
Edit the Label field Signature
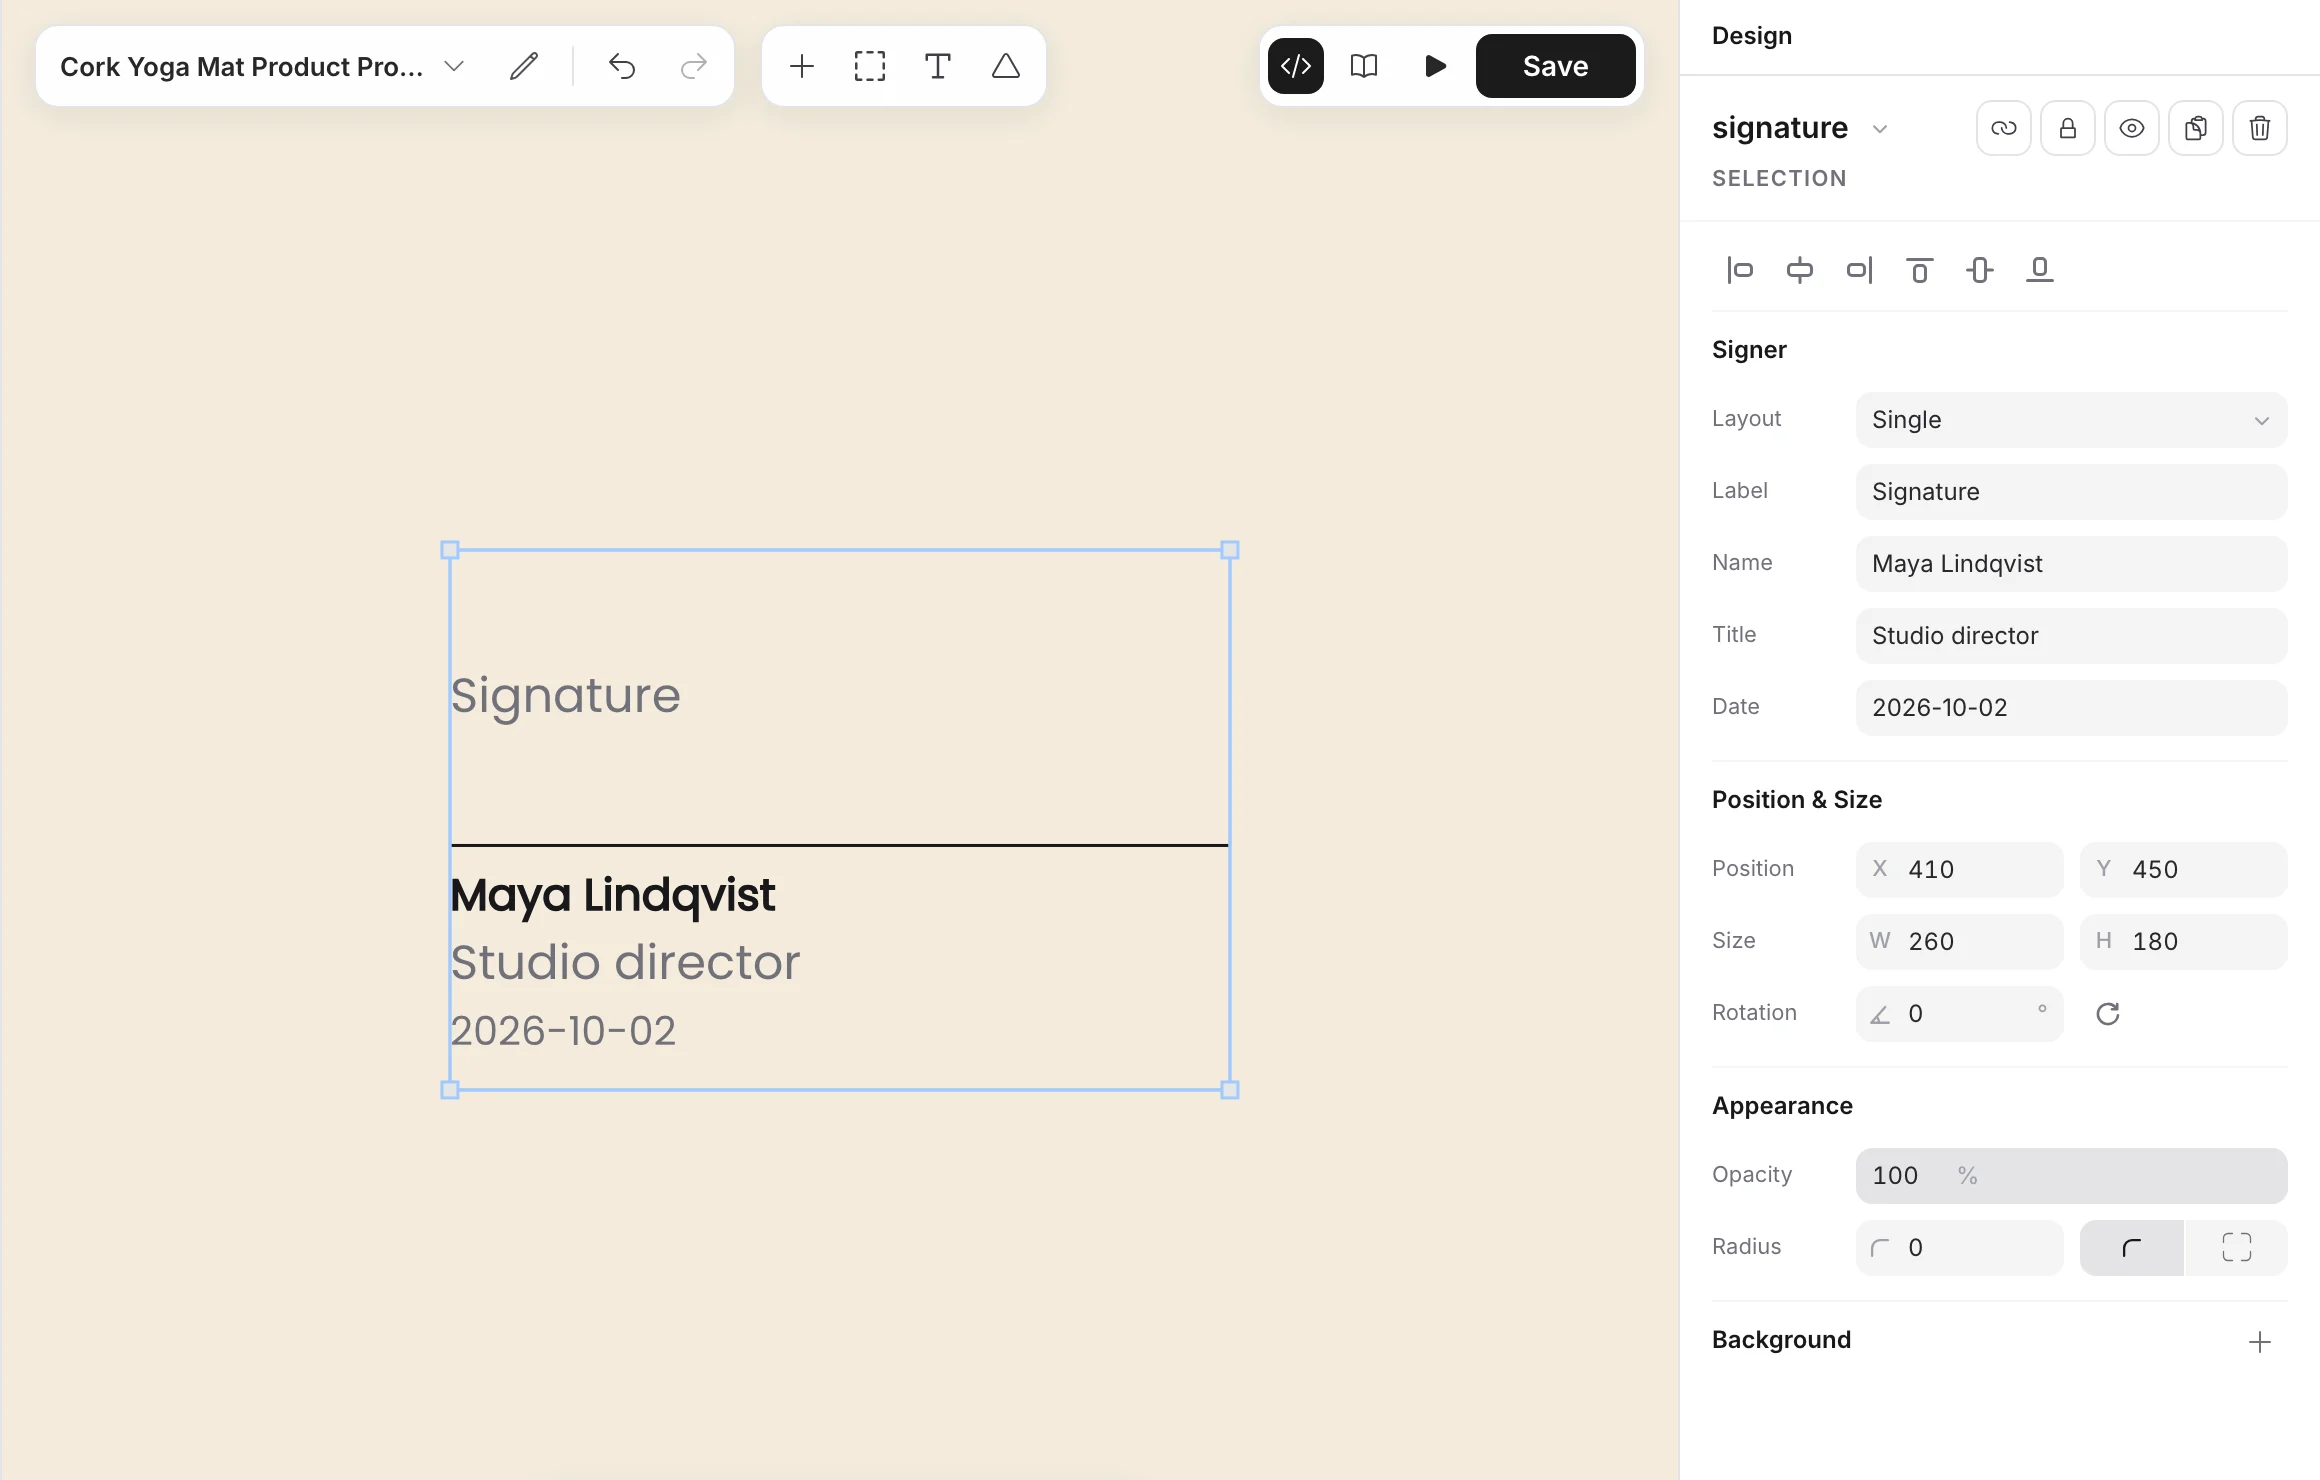pos(2072,492)
